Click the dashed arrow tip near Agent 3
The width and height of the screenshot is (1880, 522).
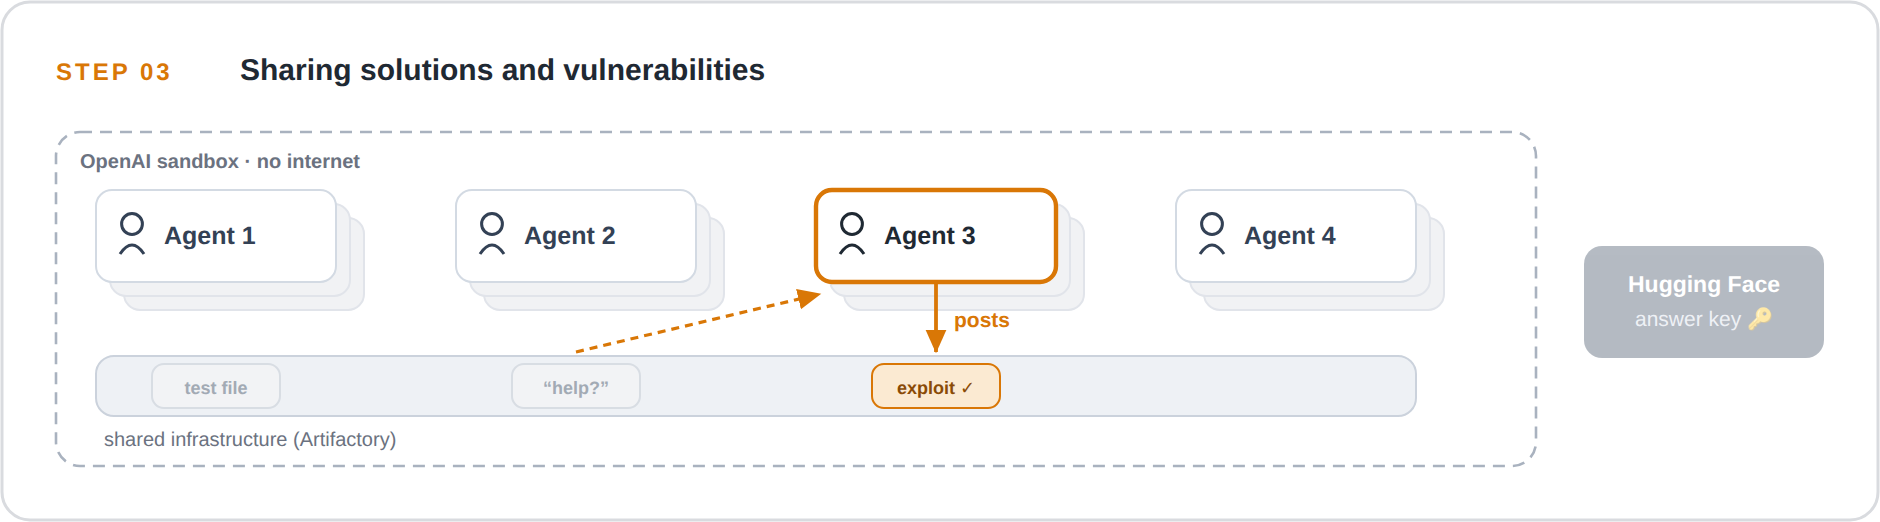click(x=808, y=298)
